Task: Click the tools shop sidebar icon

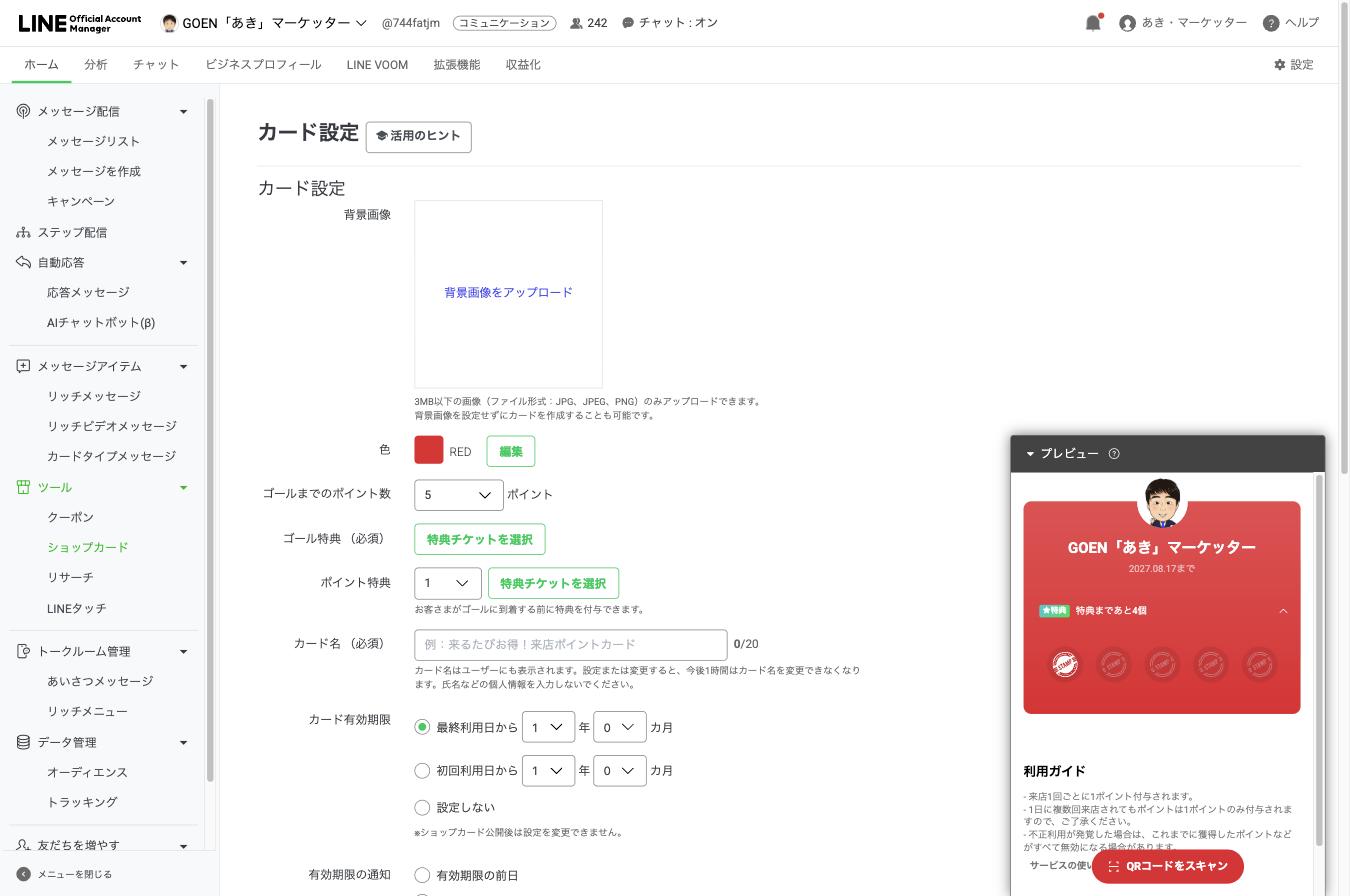Action: (x=23, y=487)
